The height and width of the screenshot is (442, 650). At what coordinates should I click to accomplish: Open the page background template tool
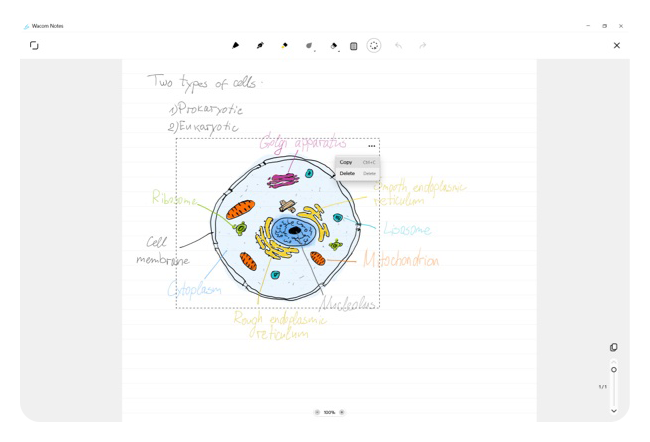click(354, 46)
